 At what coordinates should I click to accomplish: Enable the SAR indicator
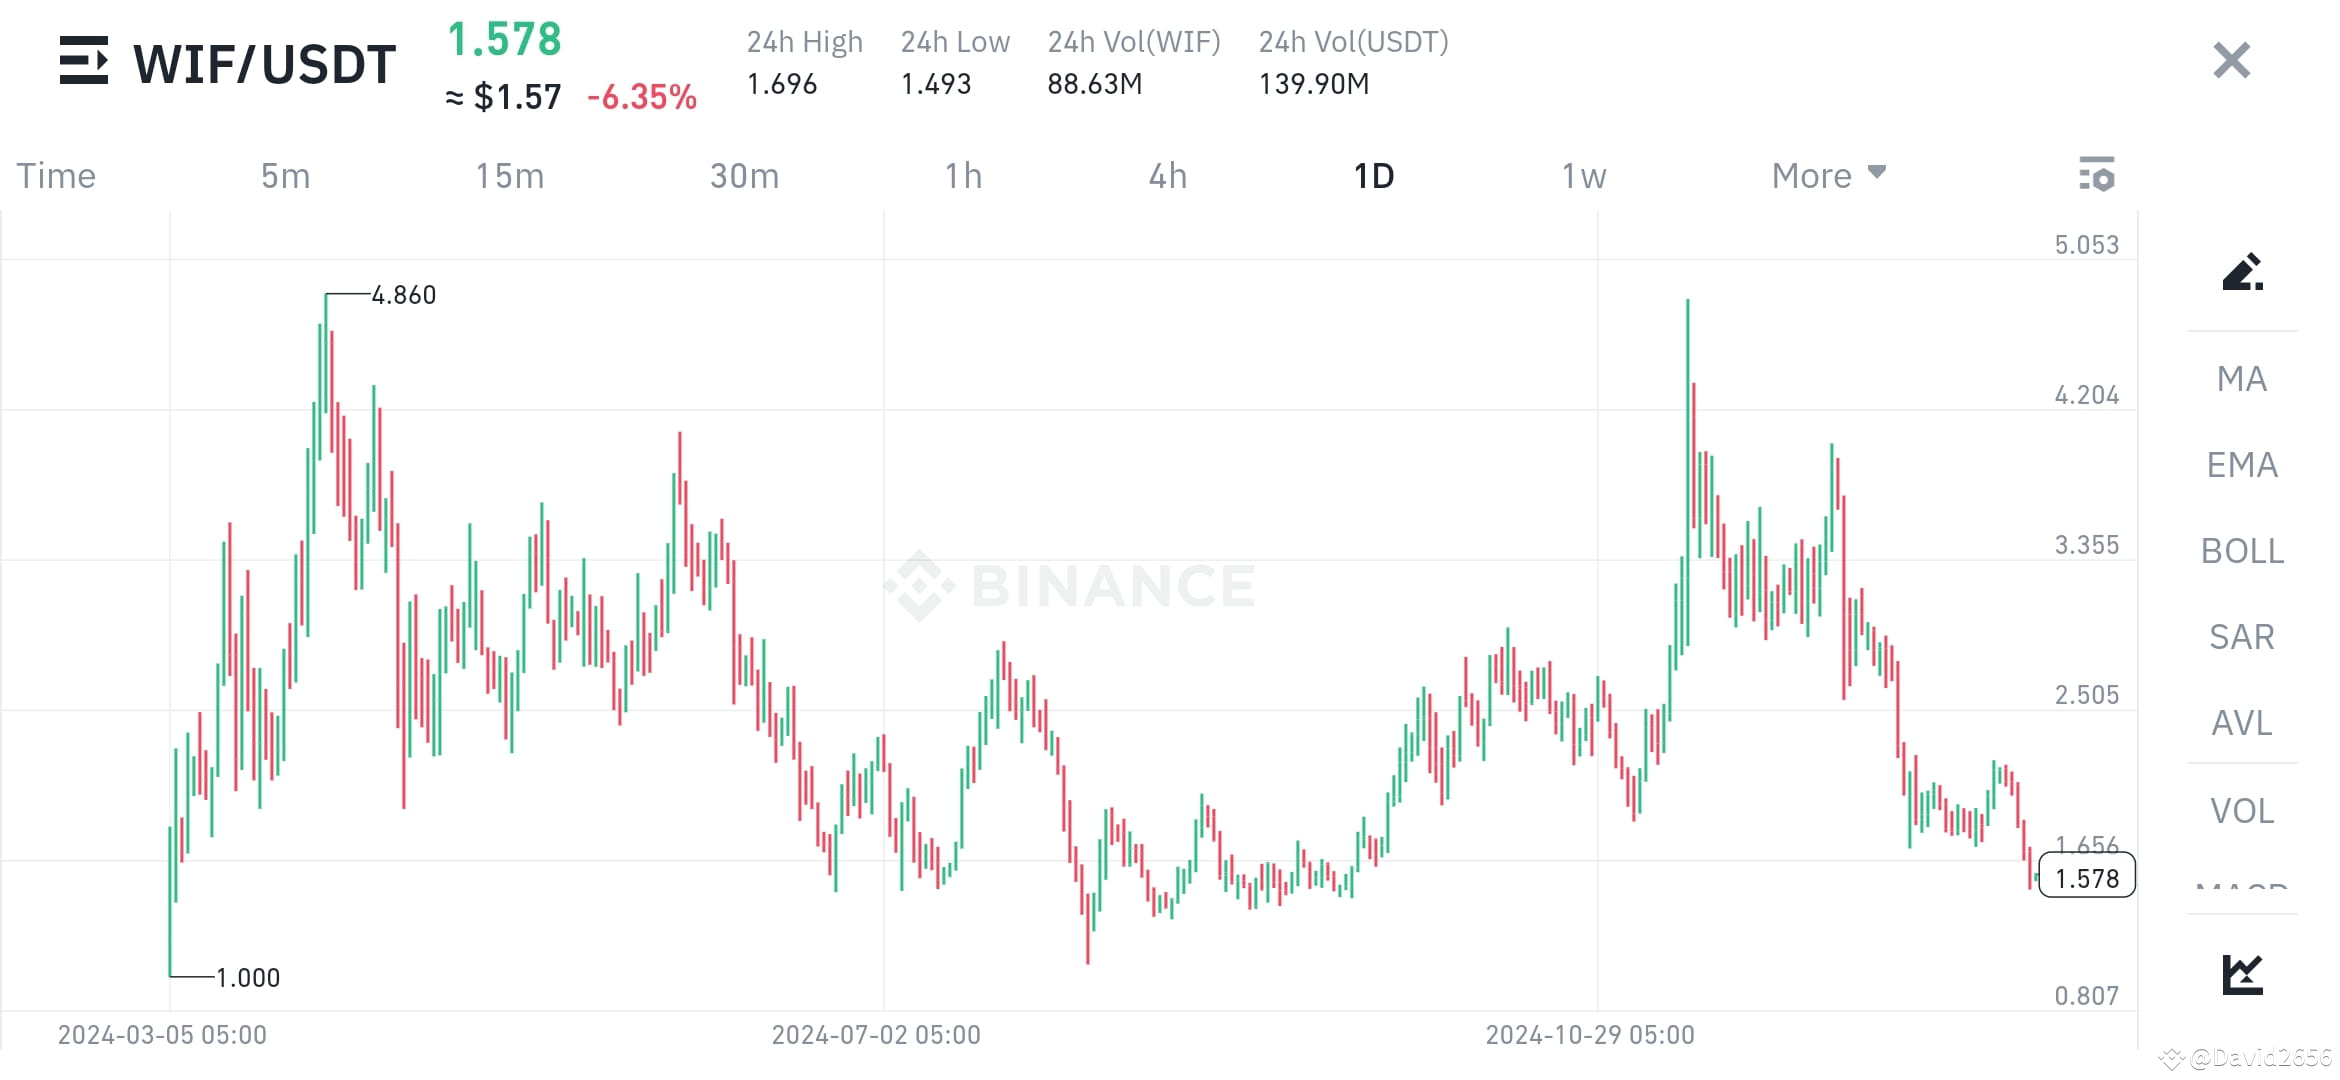(x=2240, y=637)
